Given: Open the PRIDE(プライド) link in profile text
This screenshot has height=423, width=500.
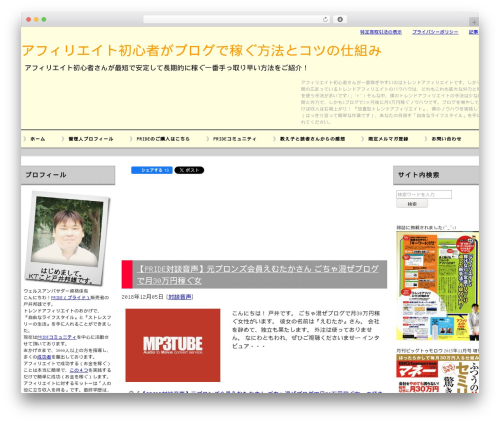Looking at the screenshot, I should point(70,297).
